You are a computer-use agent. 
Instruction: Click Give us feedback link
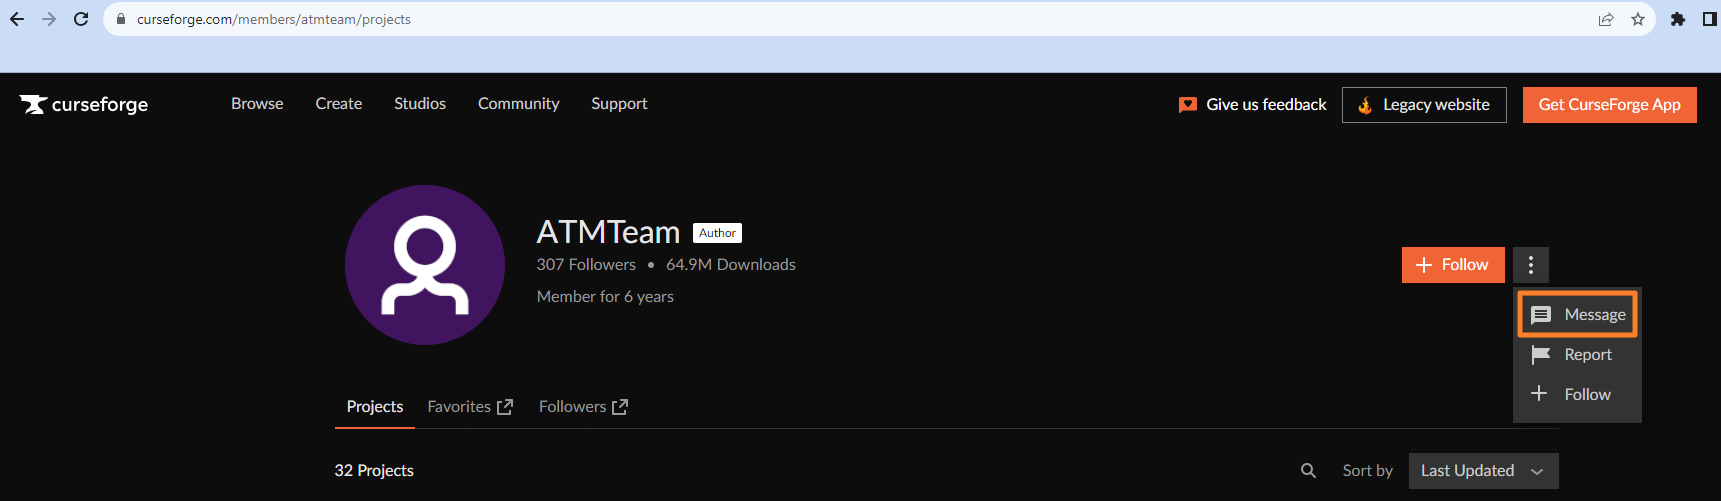pyautogui.click(x=1253, y=105)
